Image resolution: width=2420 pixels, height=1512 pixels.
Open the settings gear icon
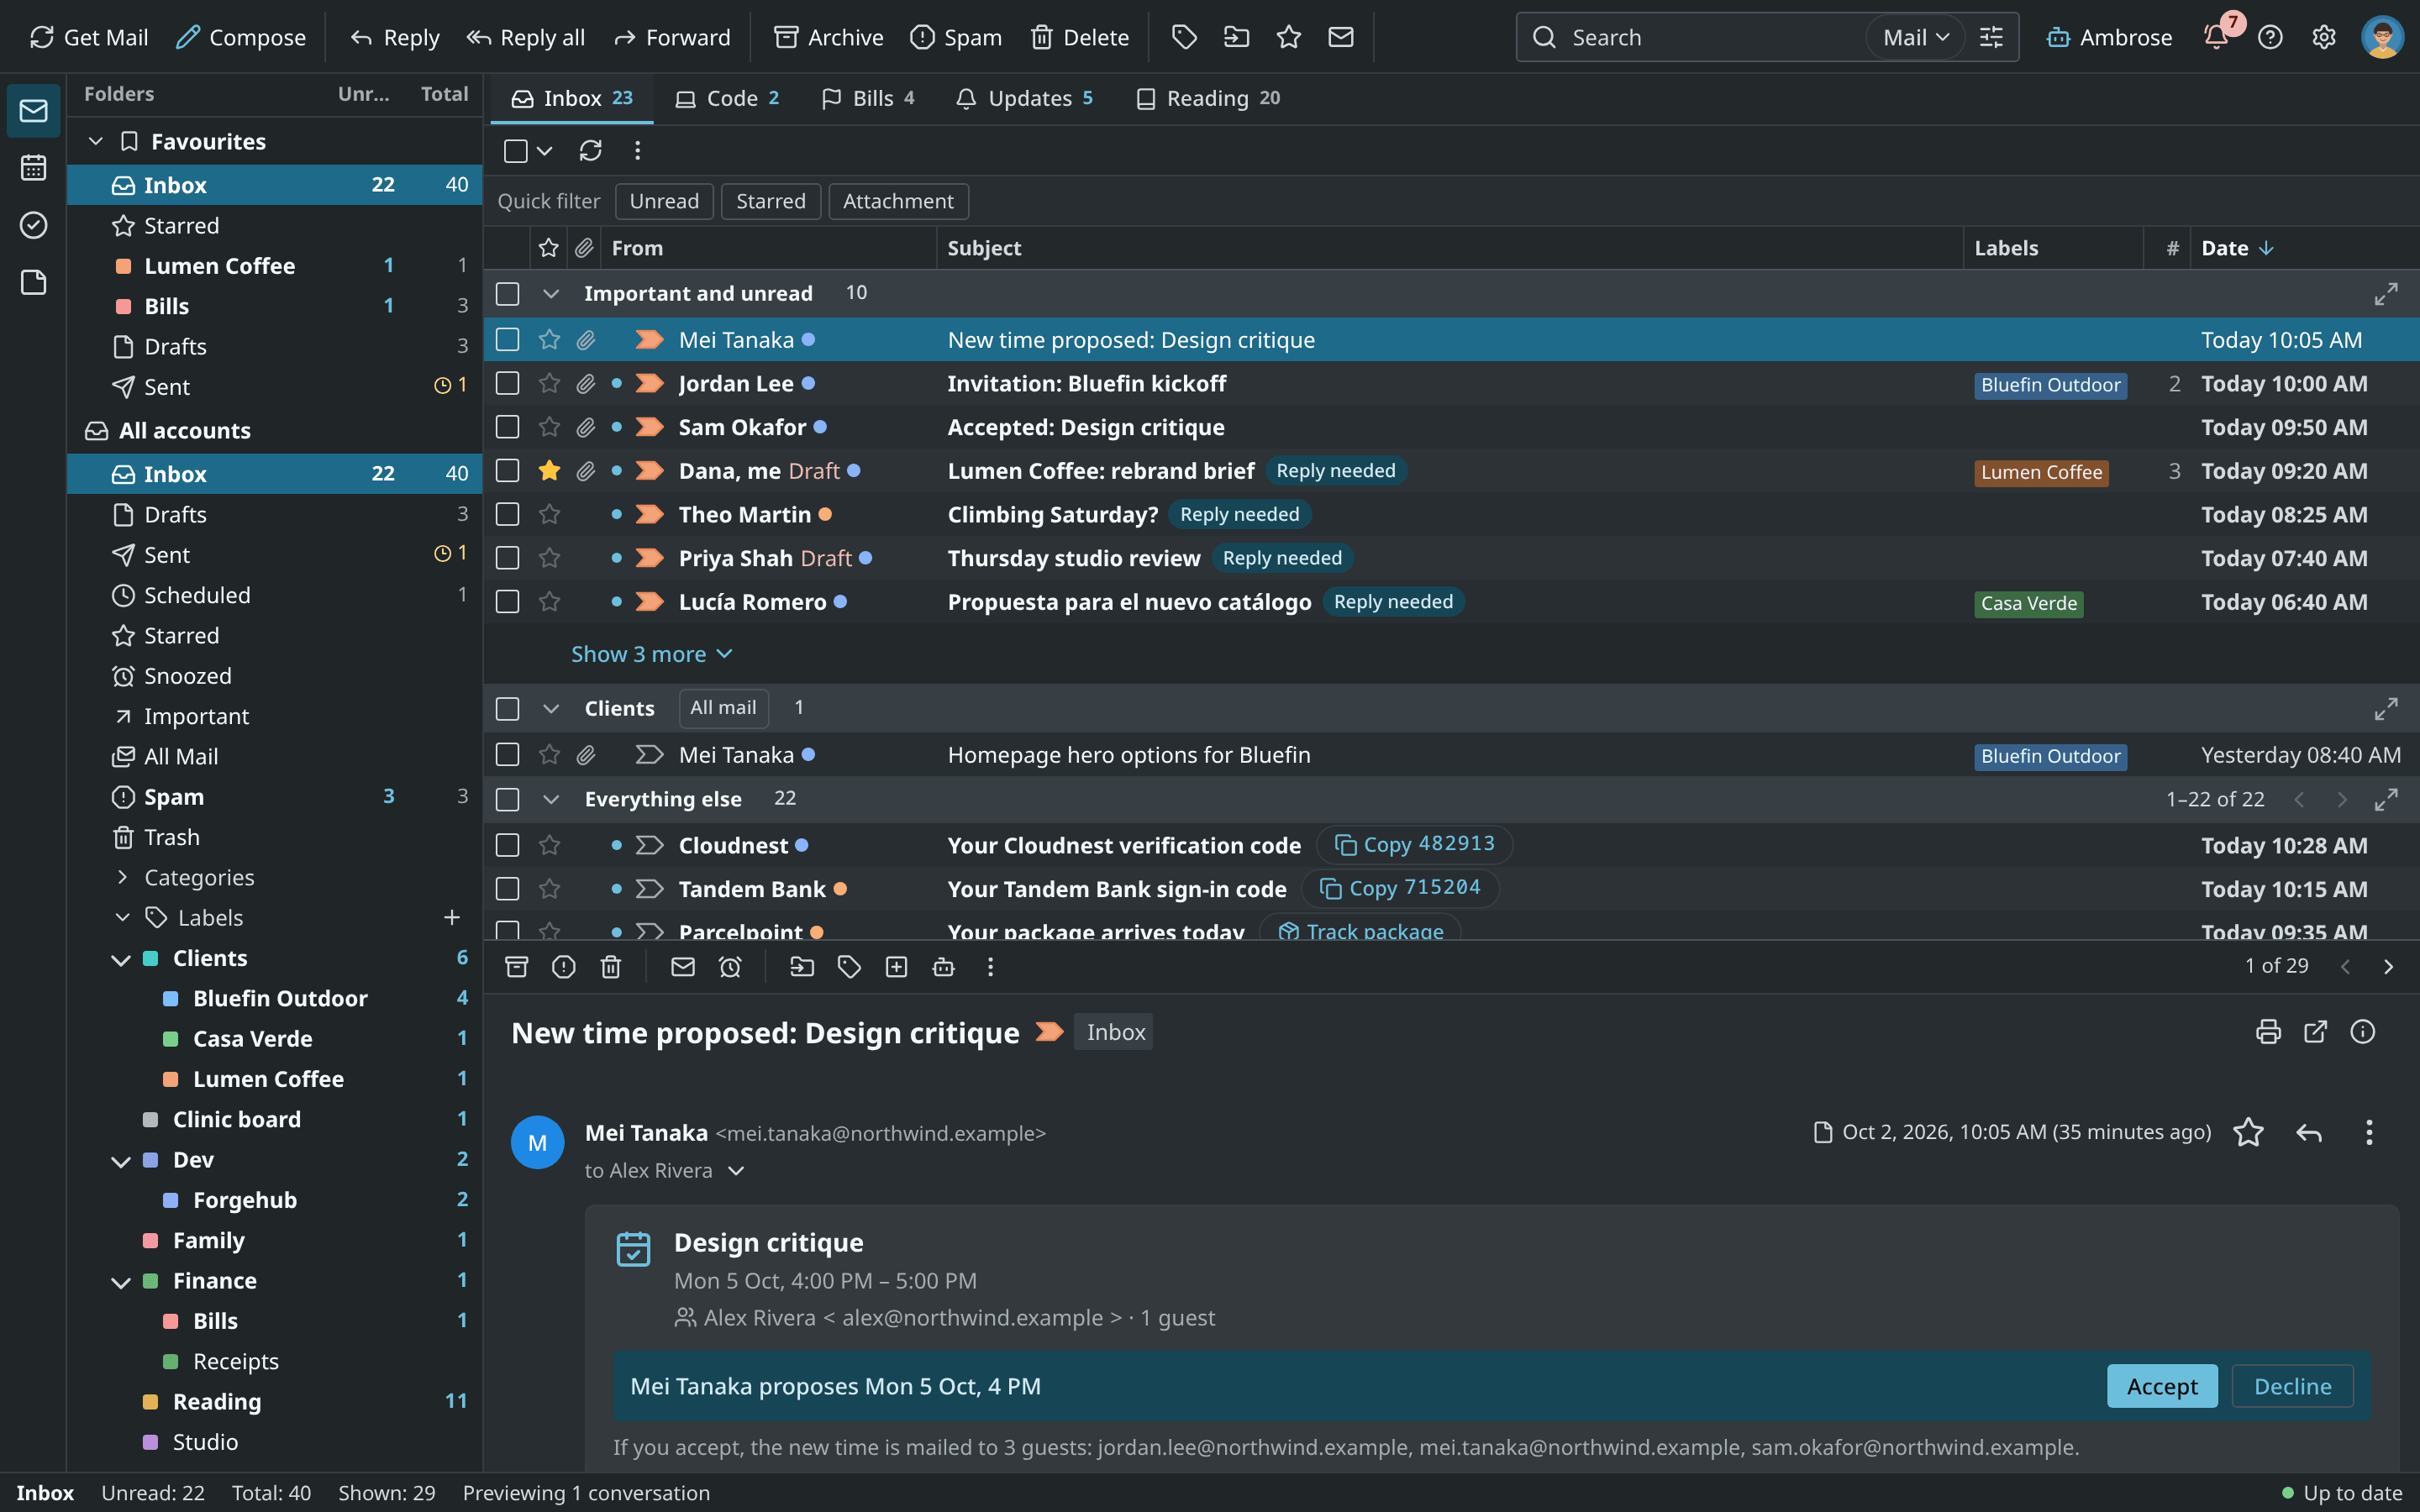tap(2323, 37)
